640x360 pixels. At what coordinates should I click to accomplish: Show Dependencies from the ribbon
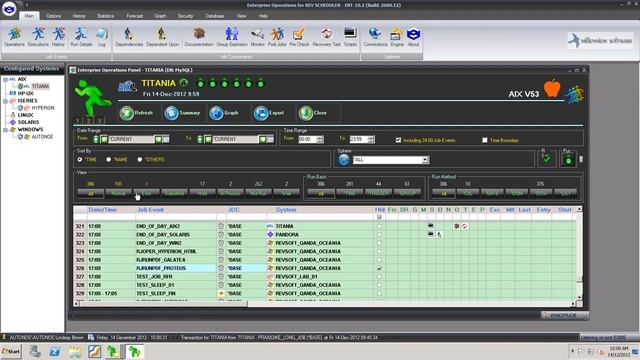pyautogui.click(x=129, y=37)
